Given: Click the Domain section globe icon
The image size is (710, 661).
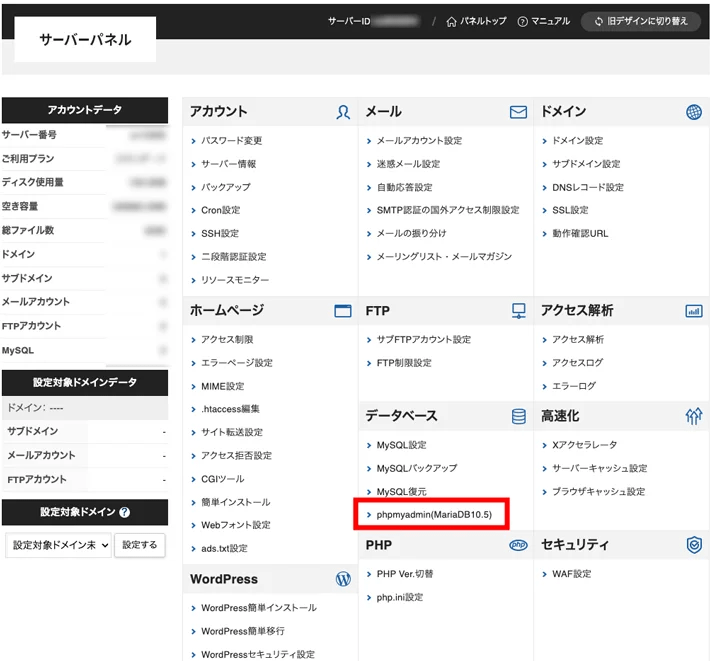Looking at the screenshot, I should (x=693, y=112).
